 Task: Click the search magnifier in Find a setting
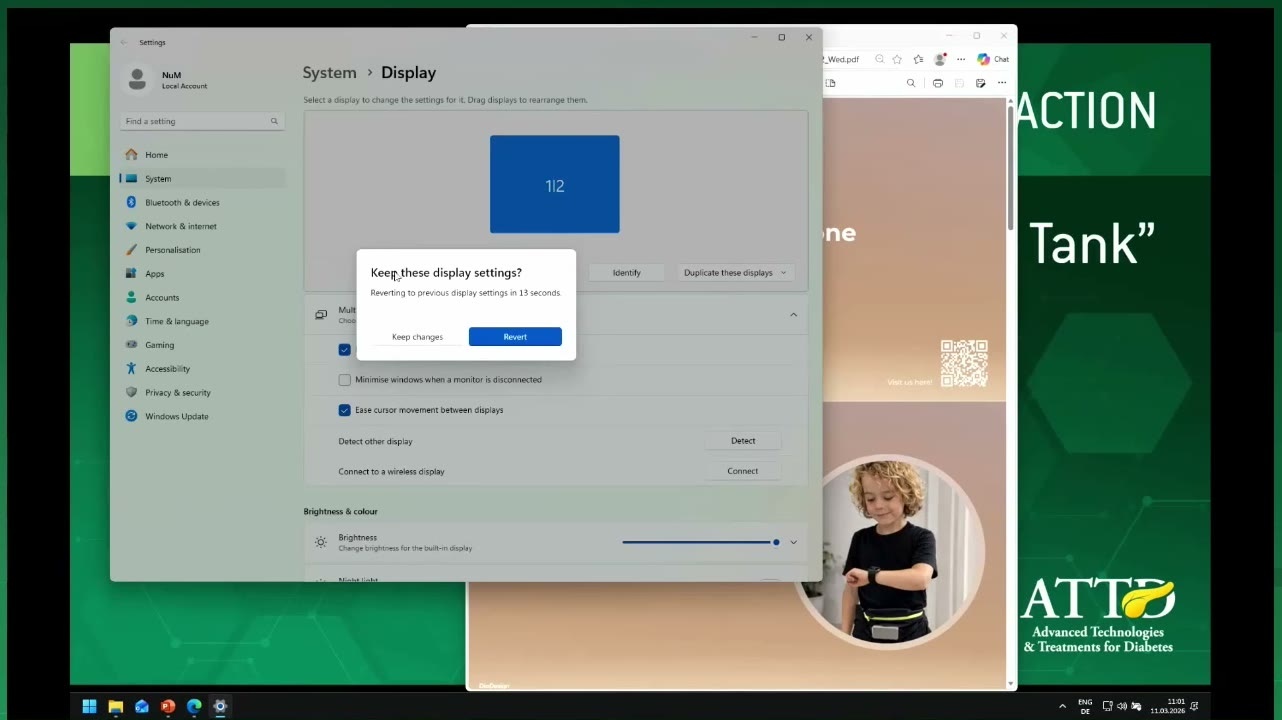pyautogui.click(x=274, y=121)
